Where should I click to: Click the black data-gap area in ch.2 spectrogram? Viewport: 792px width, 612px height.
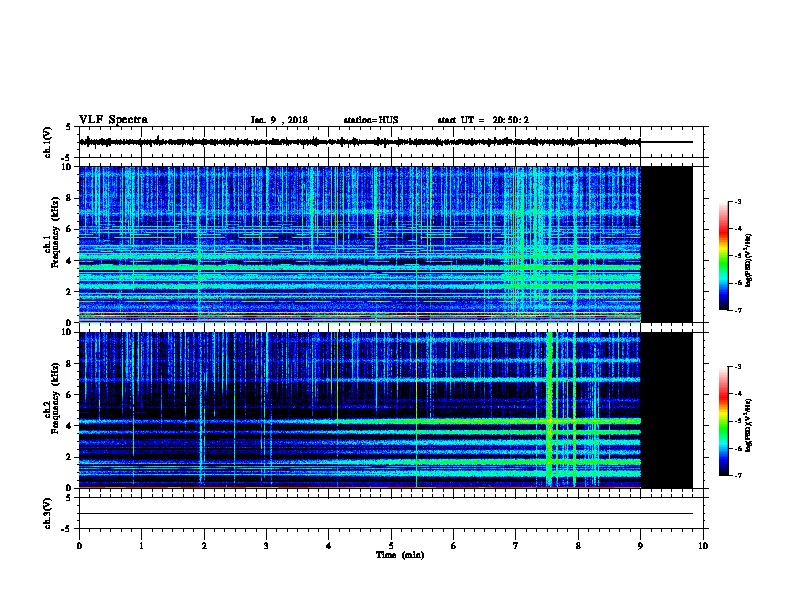(x=666, y=410)
